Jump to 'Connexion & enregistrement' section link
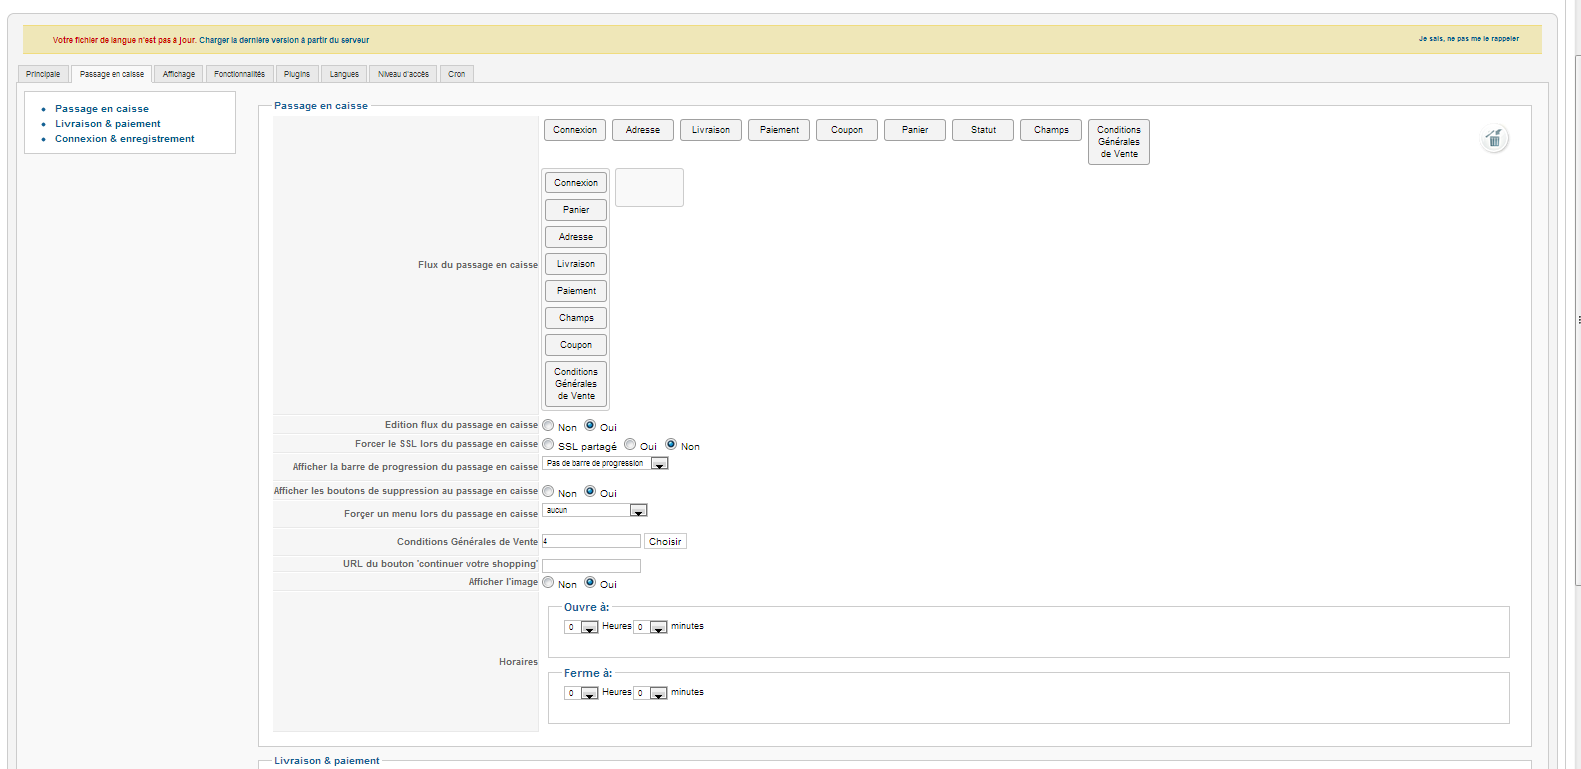Screen dimensions: 1581x769 [125, 139]
